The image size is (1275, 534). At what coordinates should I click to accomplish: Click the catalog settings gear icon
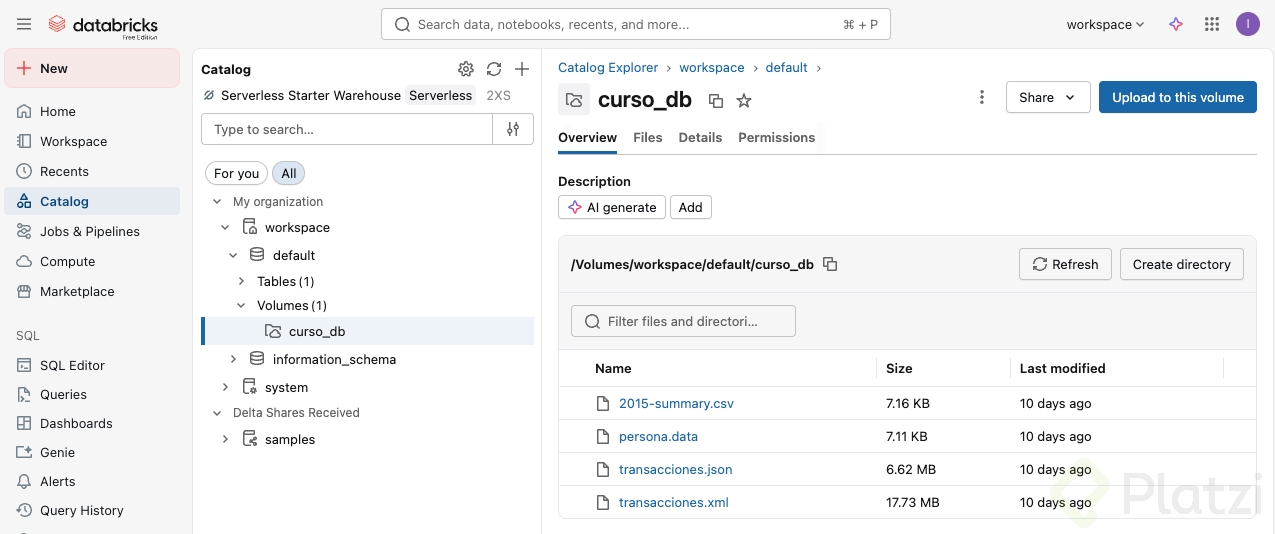[x=466, y=69]
